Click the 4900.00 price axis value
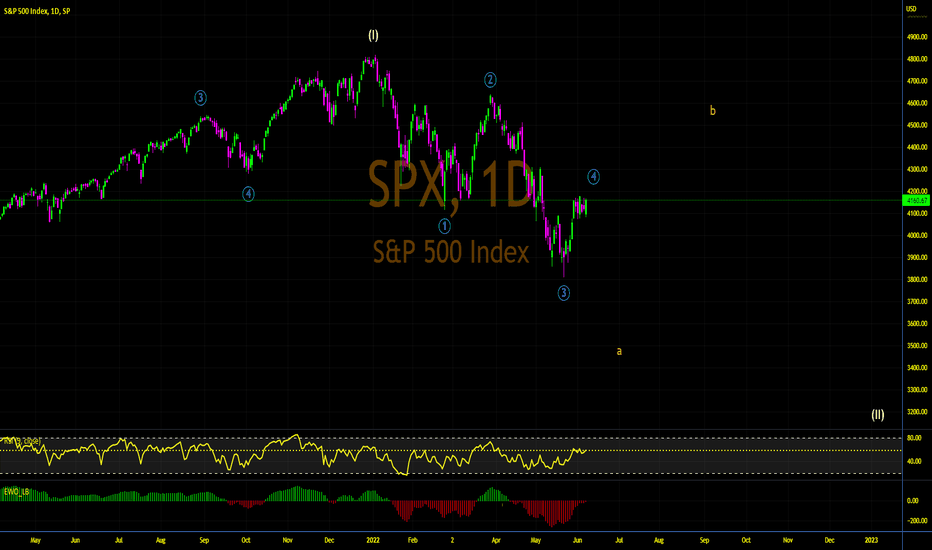This screenshot has height=550, width=932. point(917,37)
